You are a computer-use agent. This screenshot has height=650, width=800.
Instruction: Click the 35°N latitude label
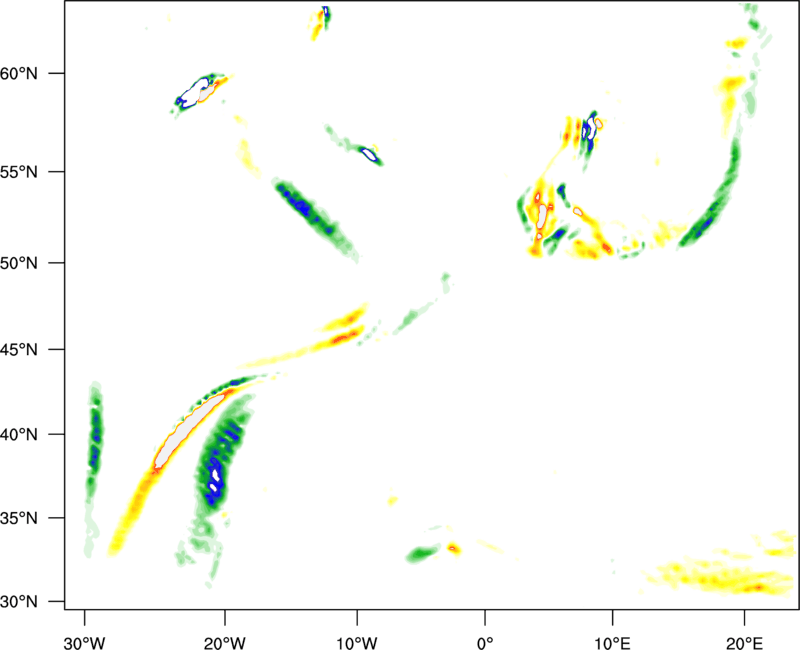tap(19, 518)
